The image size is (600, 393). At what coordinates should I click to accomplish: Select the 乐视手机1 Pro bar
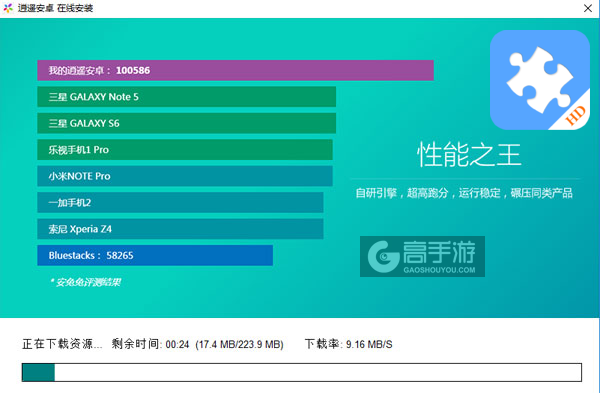[185, 150]
